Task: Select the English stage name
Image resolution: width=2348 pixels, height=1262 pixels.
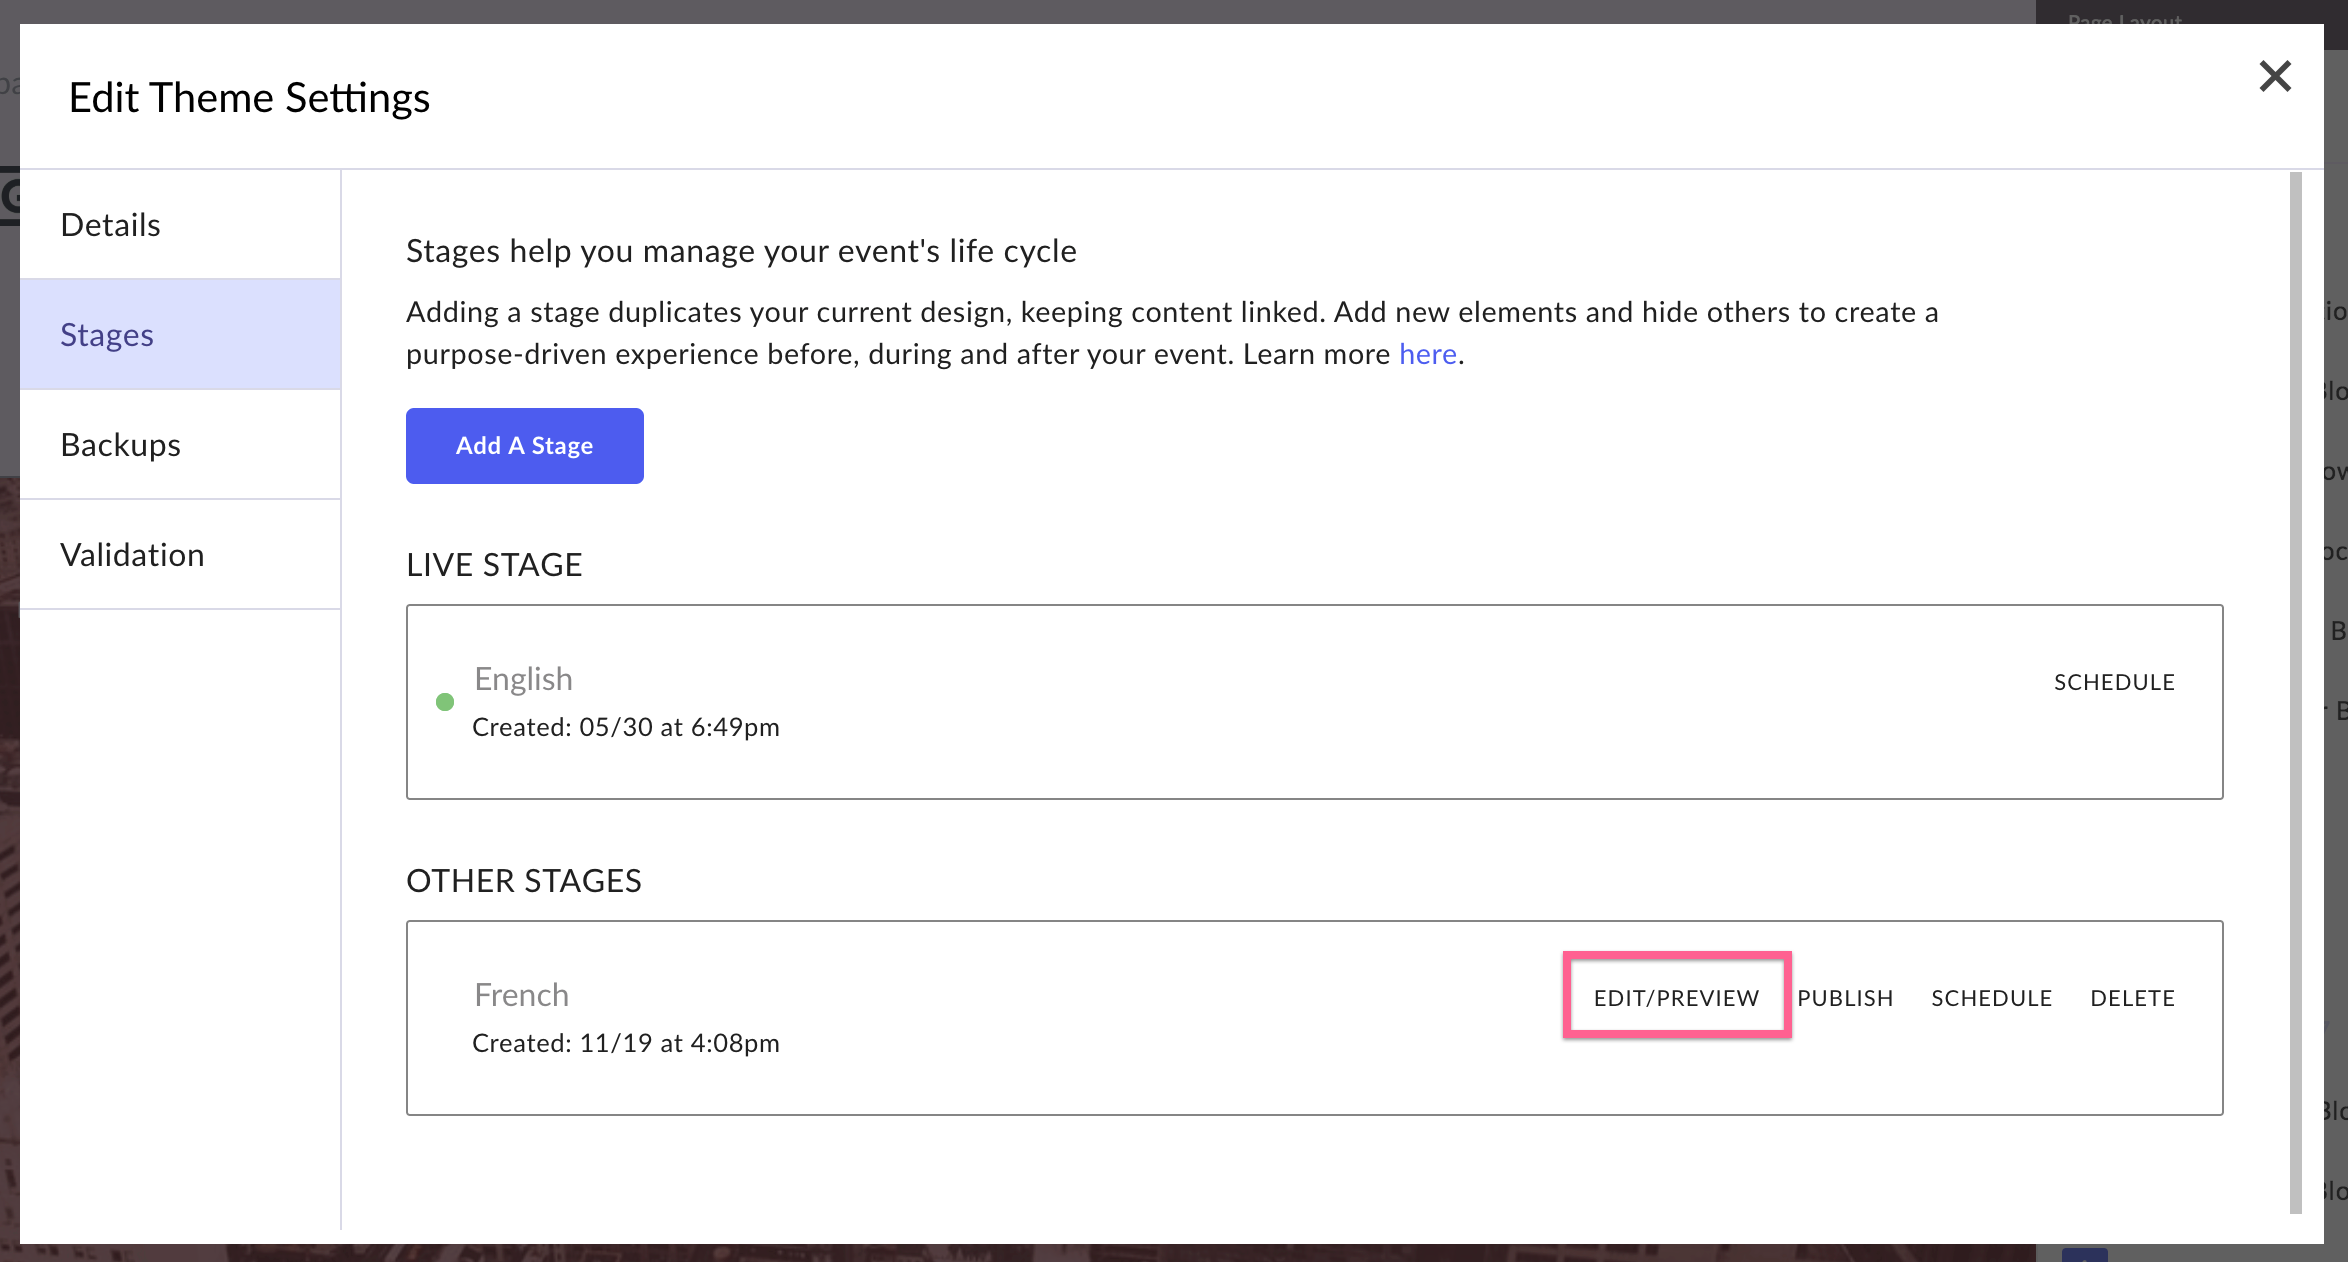Action: click(523, 679)
